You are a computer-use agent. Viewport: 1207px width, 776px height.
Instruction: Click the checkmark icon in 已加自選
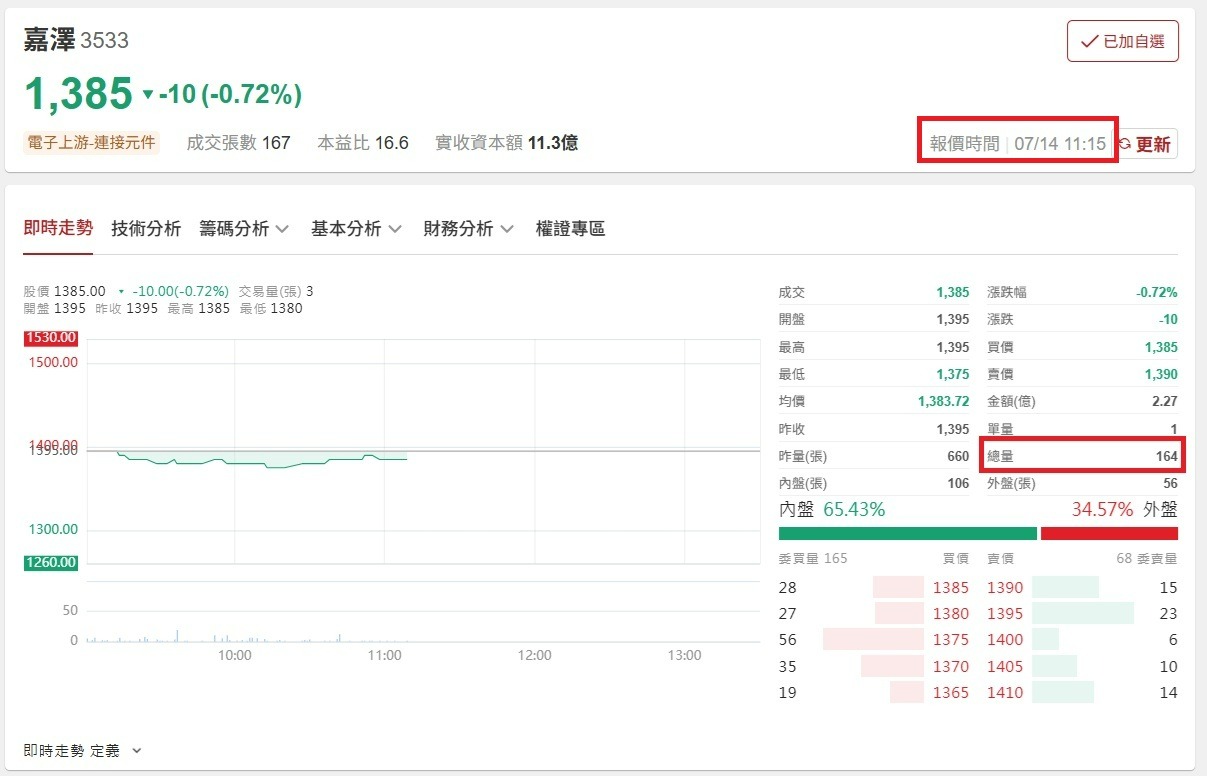pos(1089,42)
